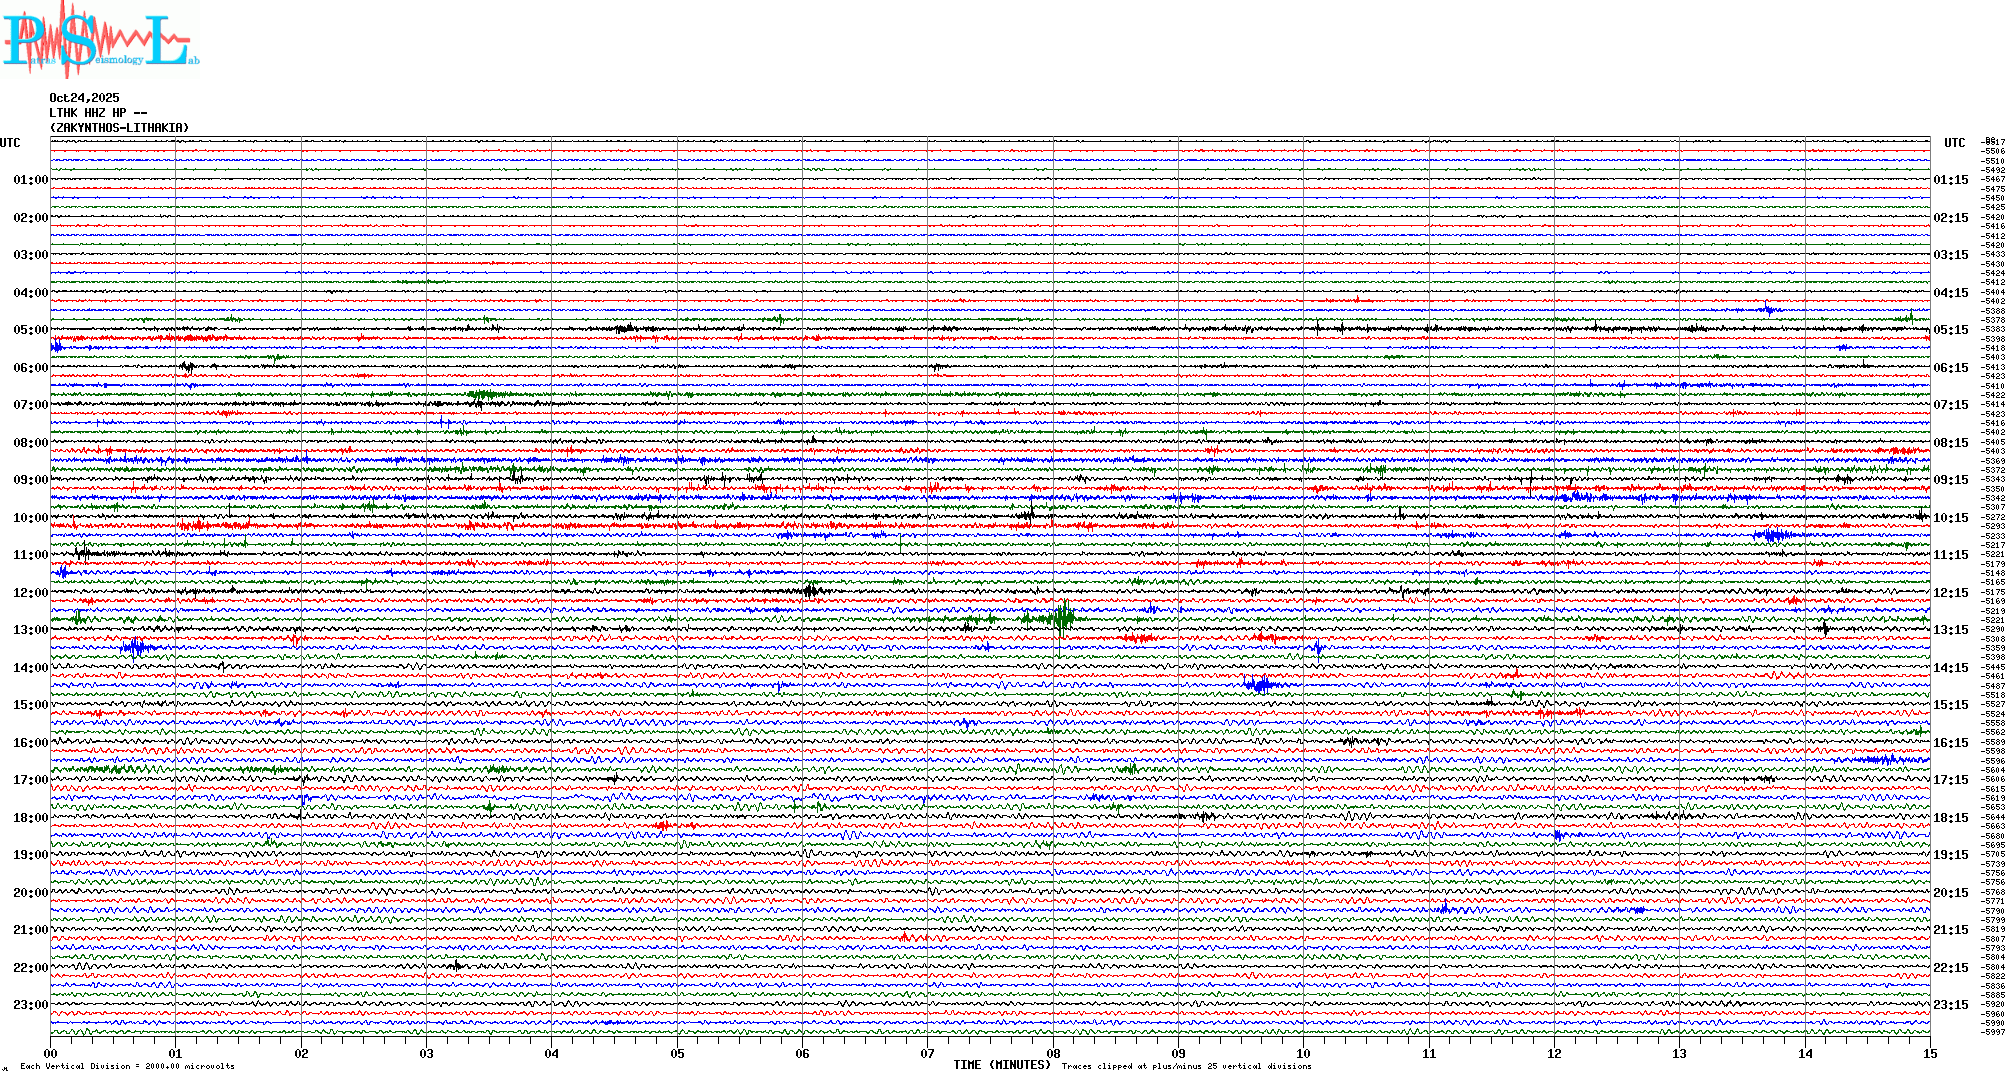Click the 20:15 time label on right
Image resolution: width=2010 pixels, height=1080 pixels.
tap(1950, 893)
